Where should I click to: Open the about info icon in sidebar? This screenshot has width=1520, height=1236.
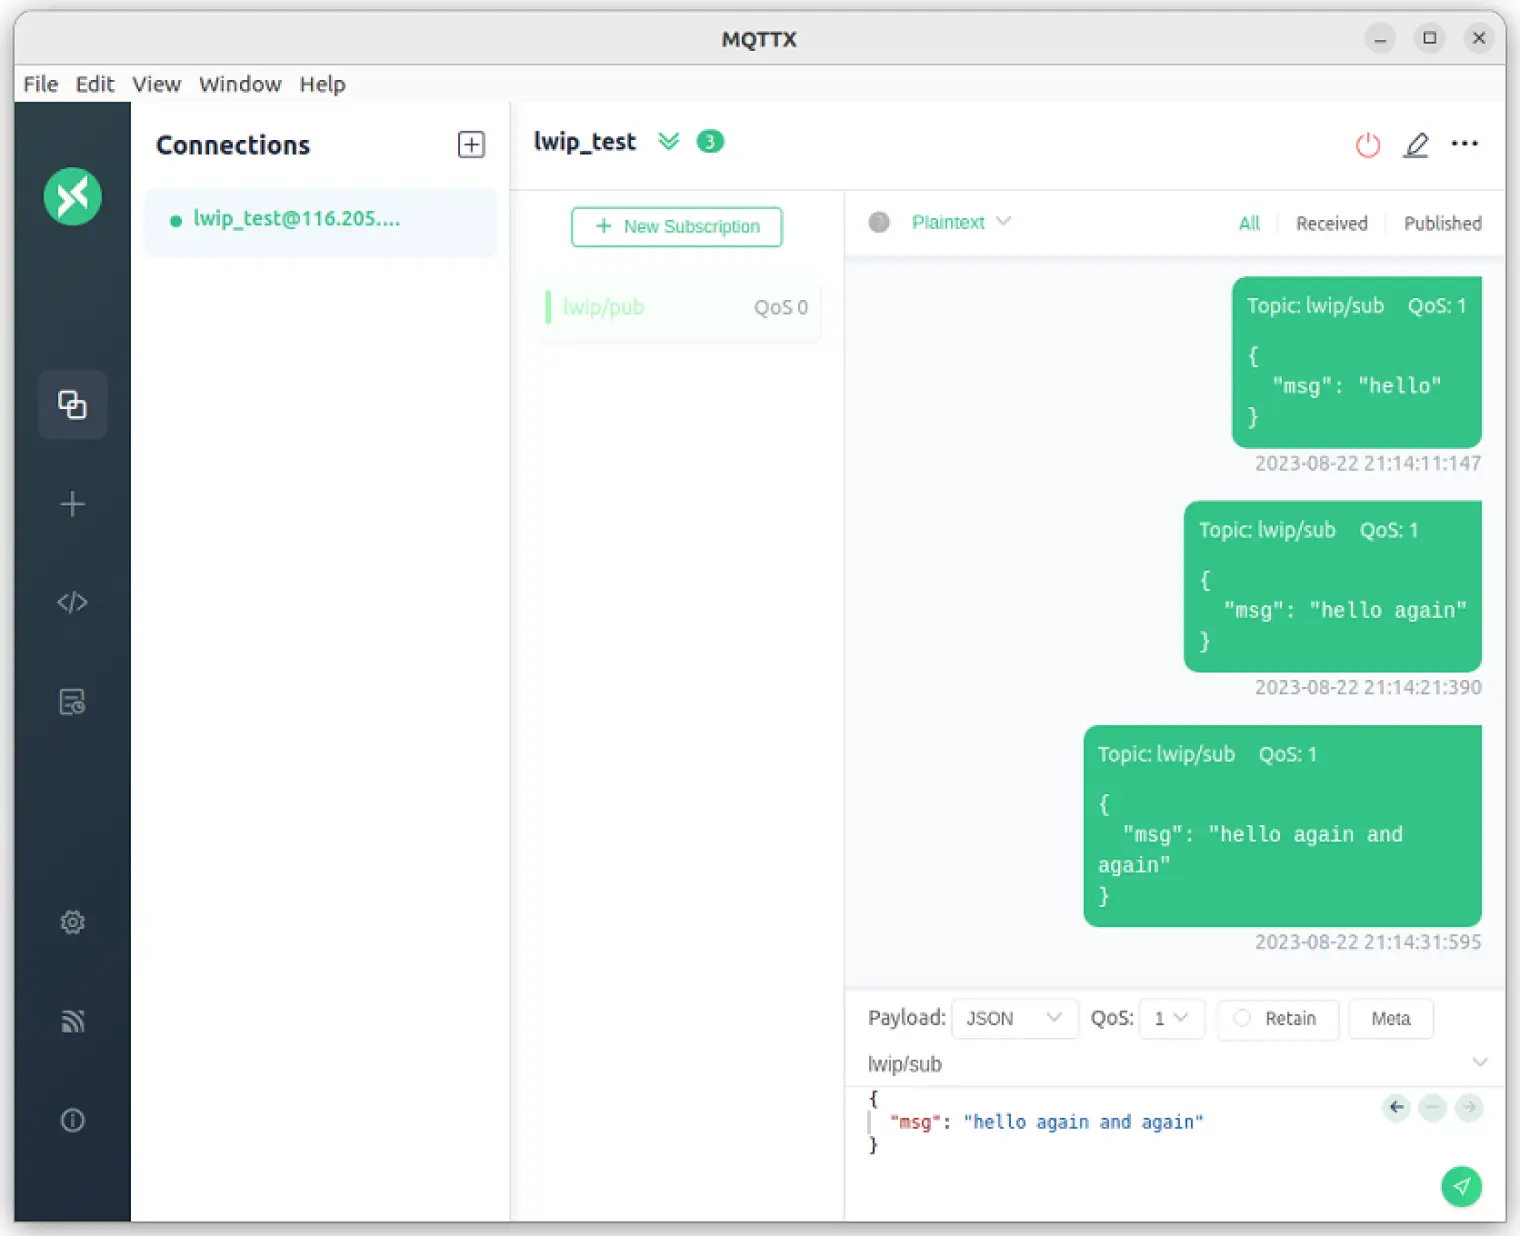72,1120
